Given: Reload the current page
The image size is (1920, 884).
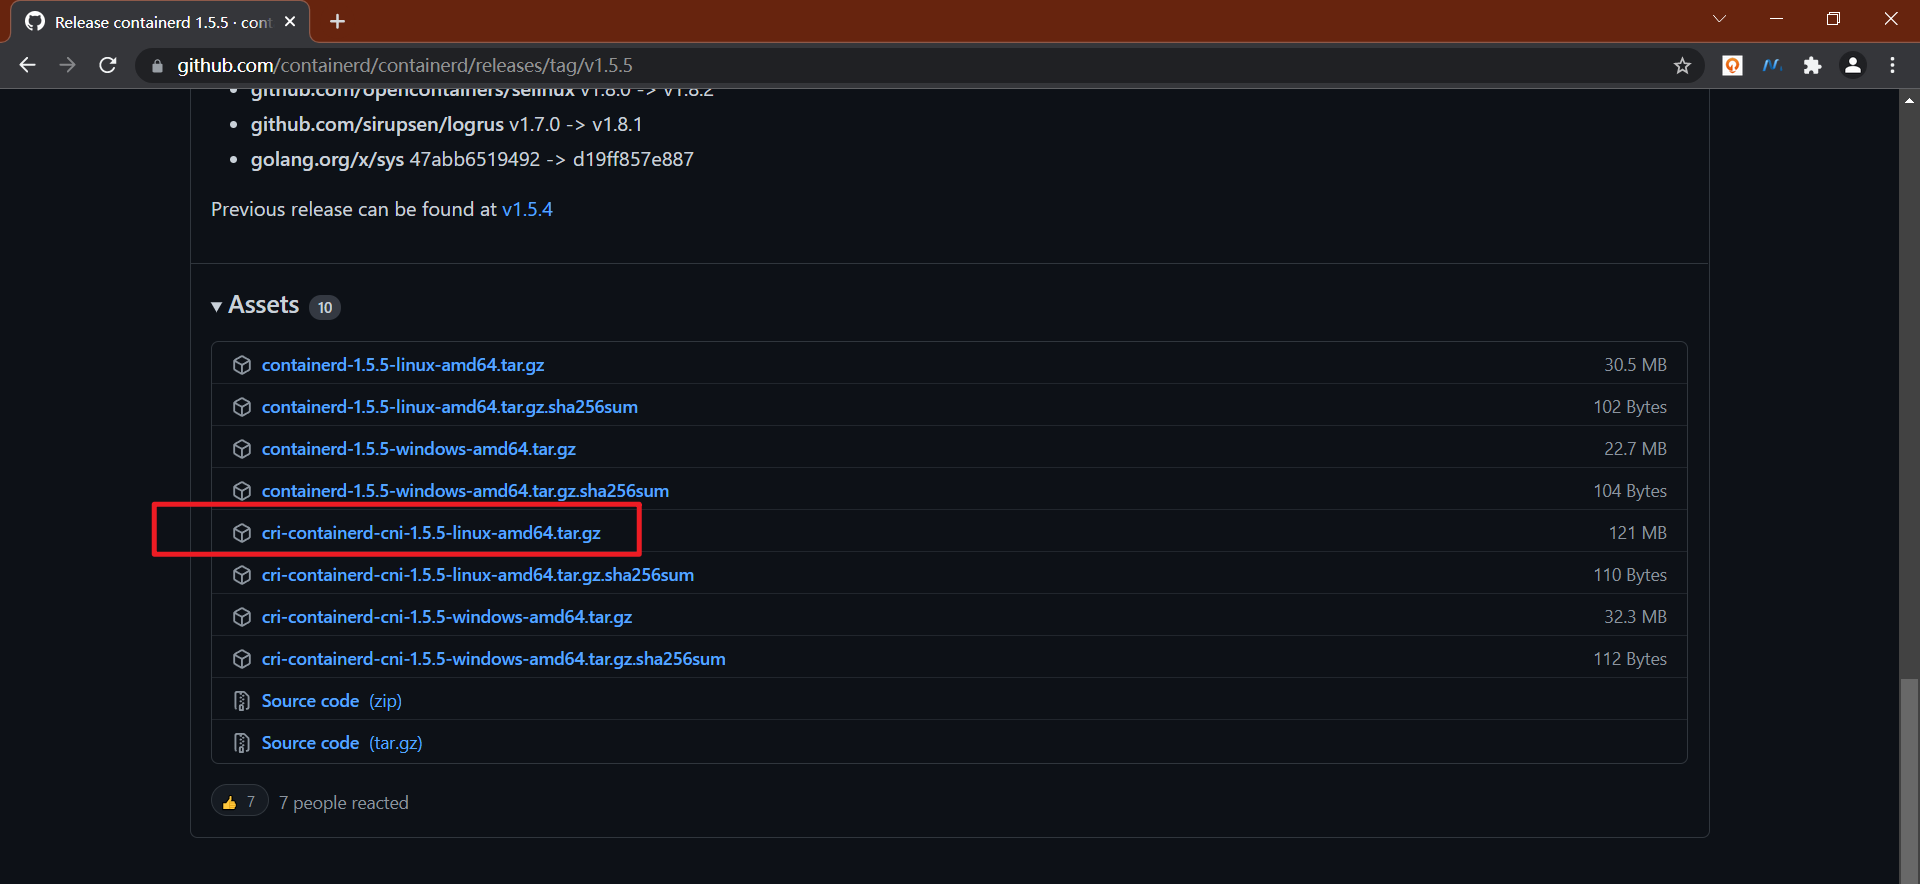Looking at the screenshot, I should pos(108,65).
